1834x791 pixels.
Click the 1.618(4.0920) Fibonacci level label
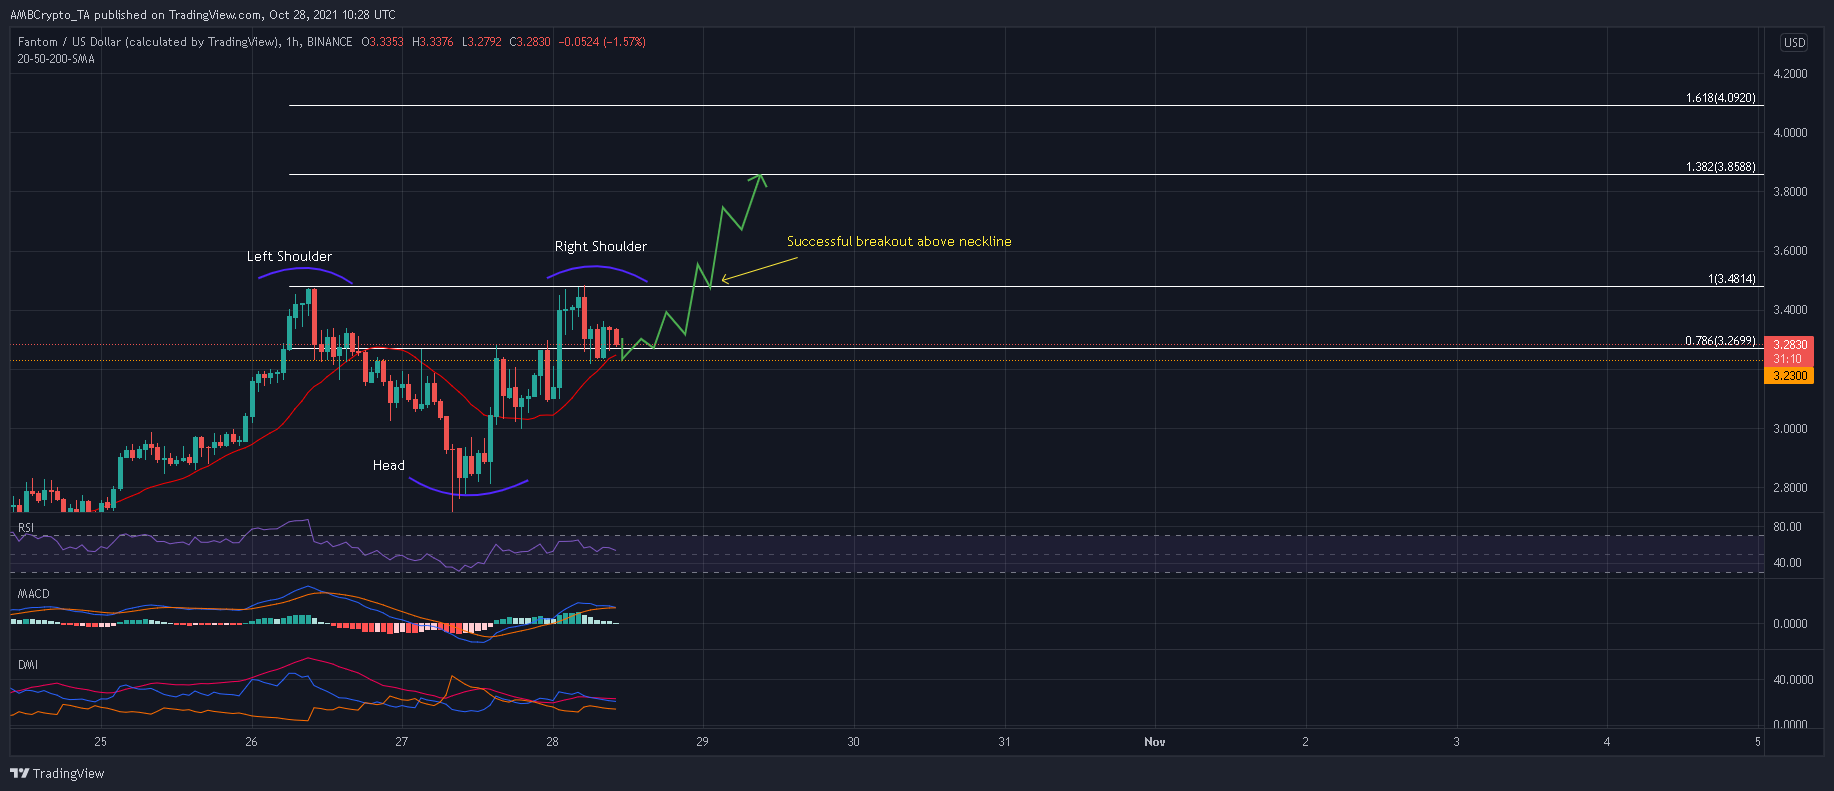tap(1720, 98)
